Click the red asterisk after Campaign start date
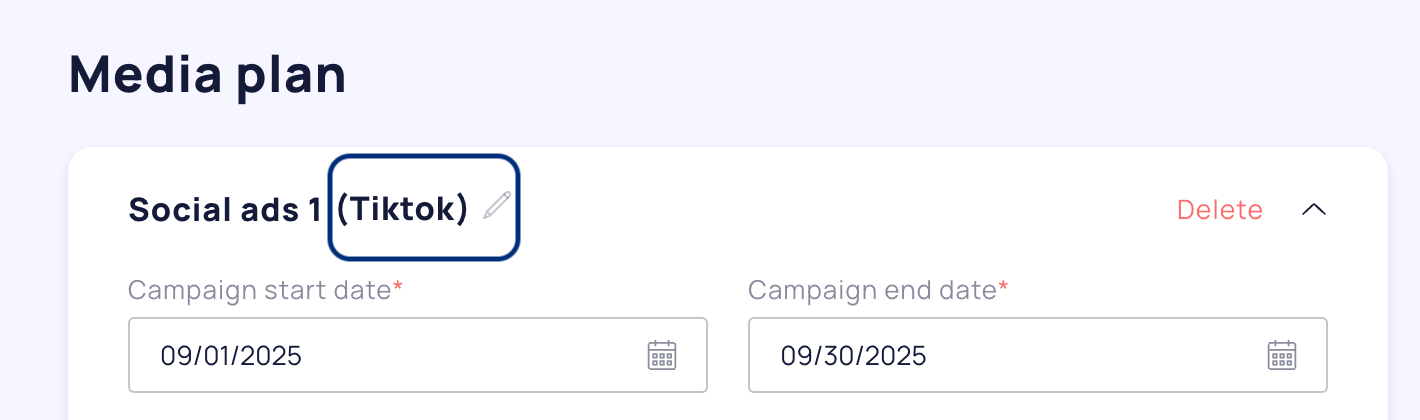Image resolution: width=1420 pixels, height=420 pixels. point(398,289)
